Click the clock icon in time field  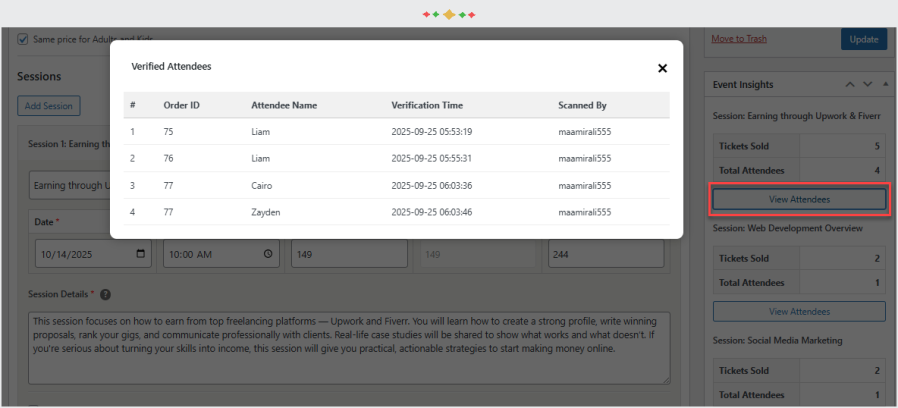pyautogui.click(x=268, y=254)
